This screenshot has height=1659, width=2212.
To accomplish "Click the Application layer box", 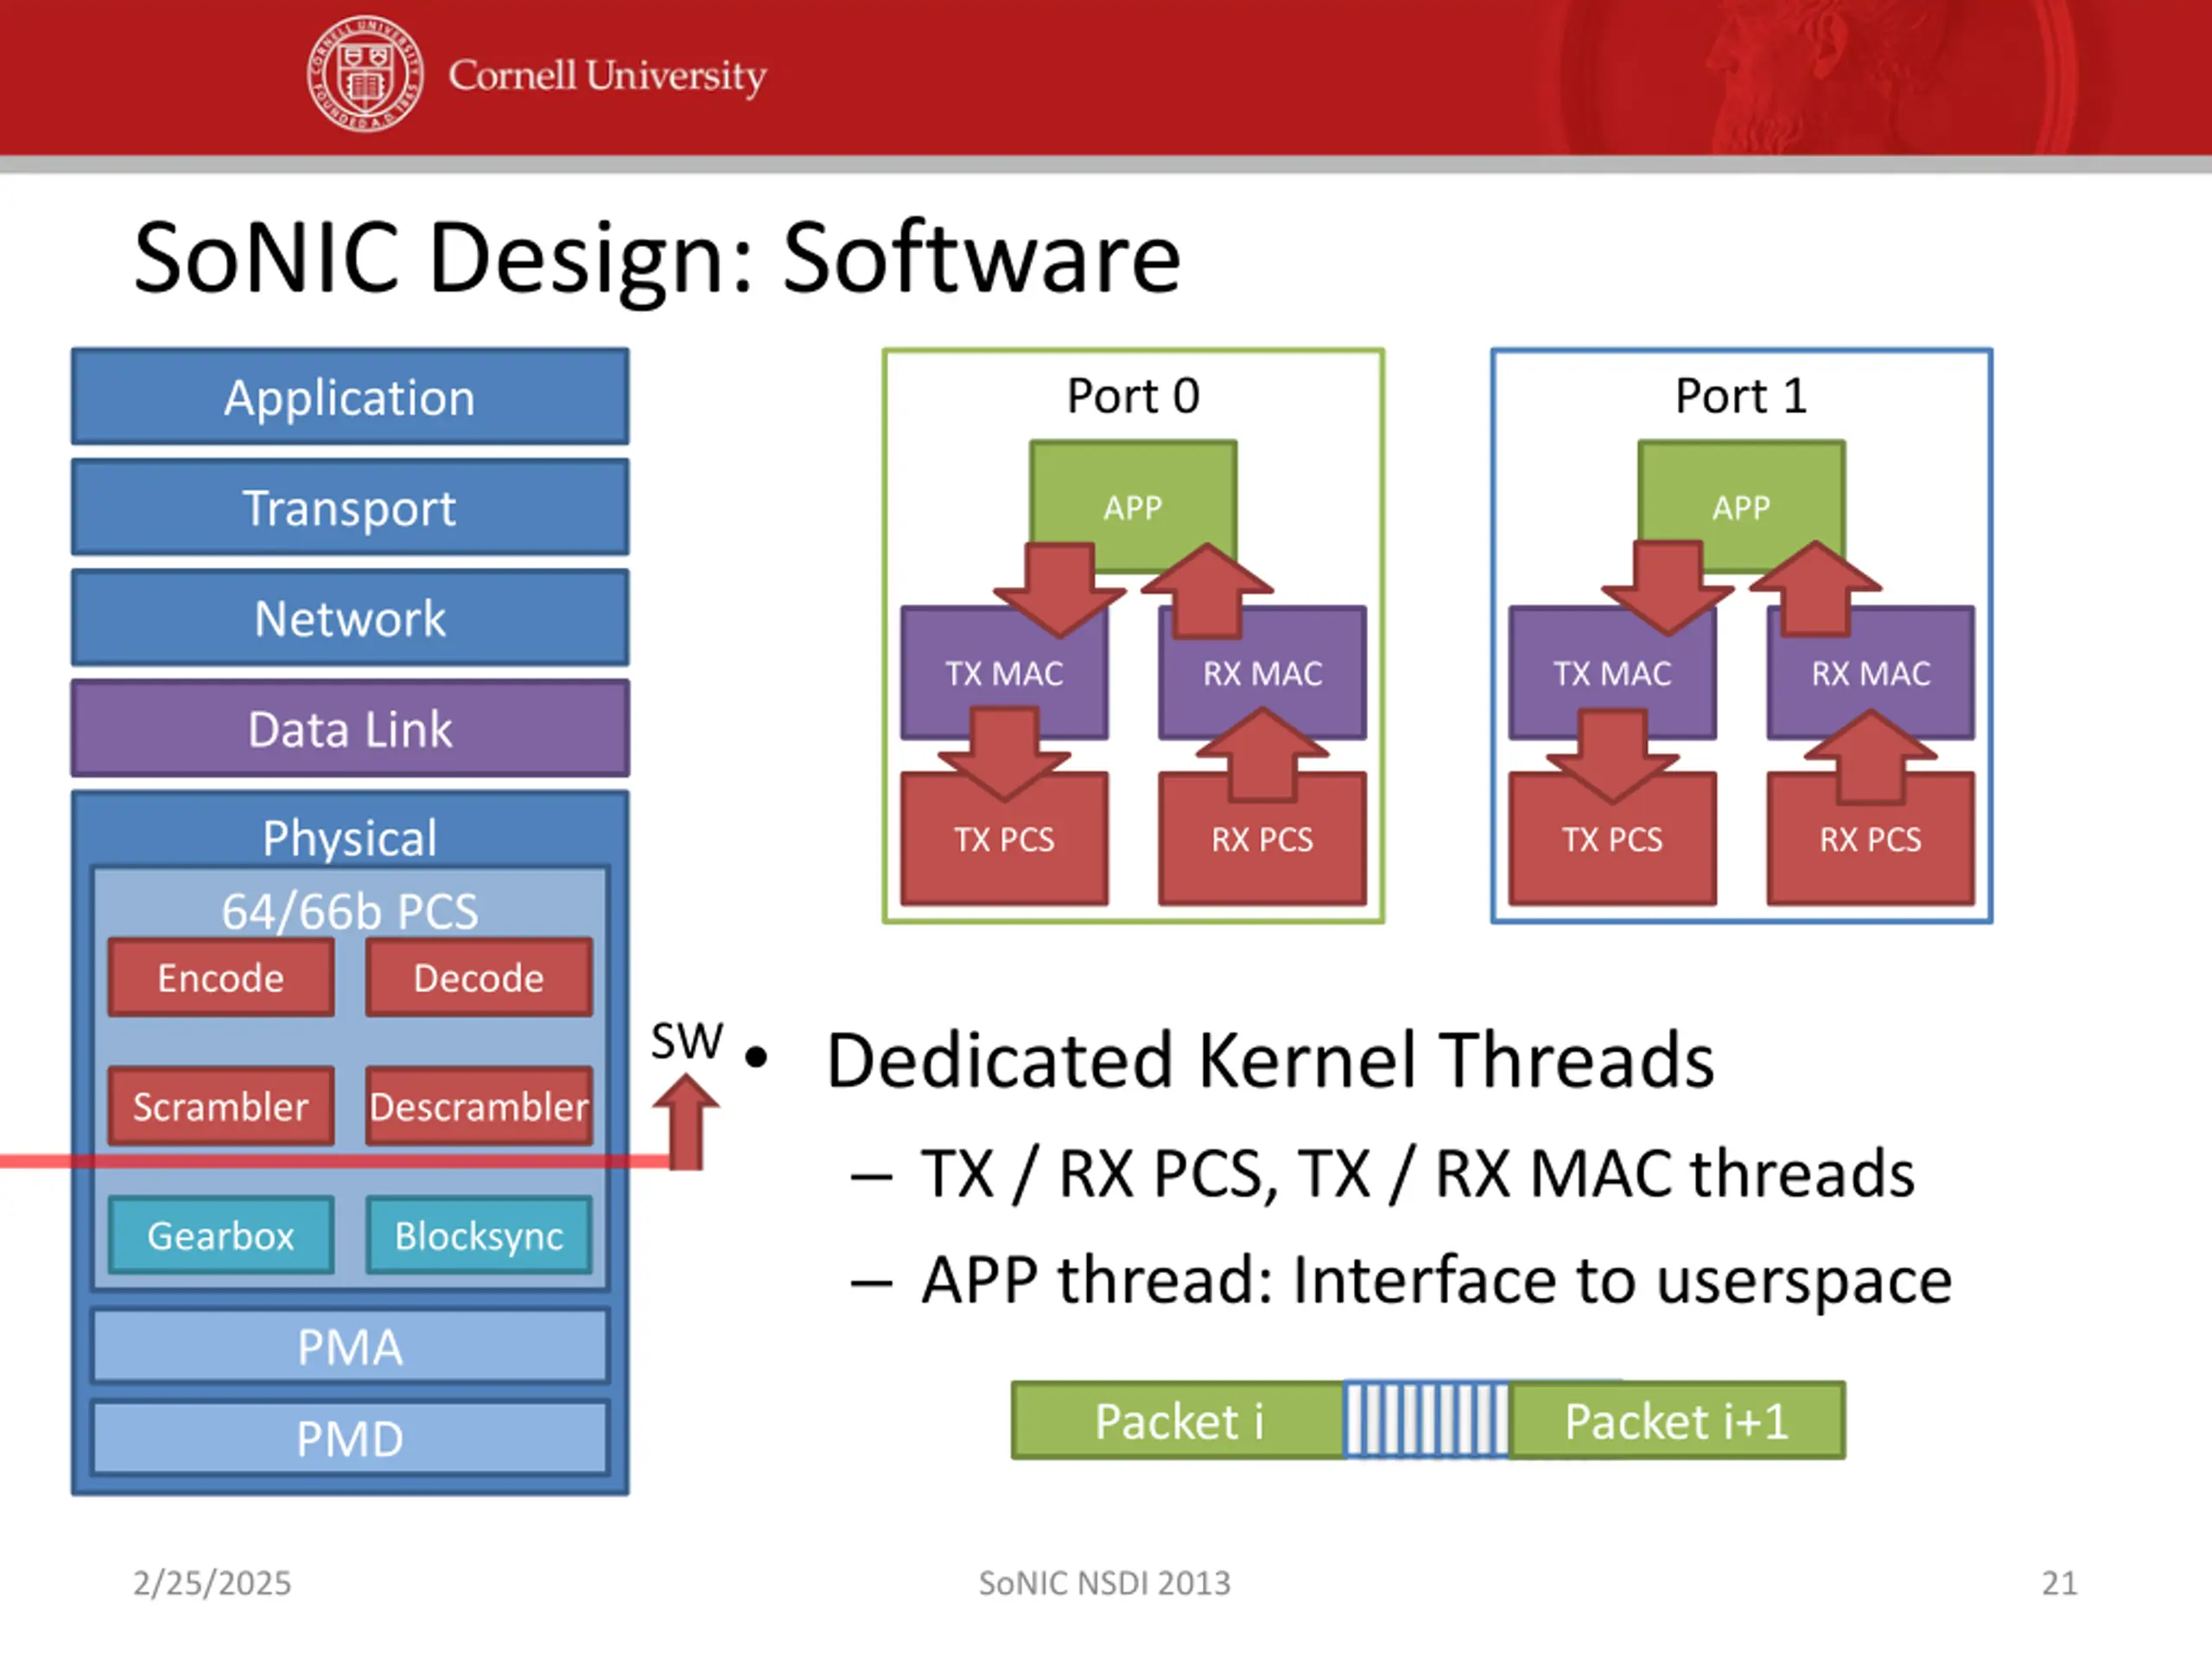I will point(350,397).
